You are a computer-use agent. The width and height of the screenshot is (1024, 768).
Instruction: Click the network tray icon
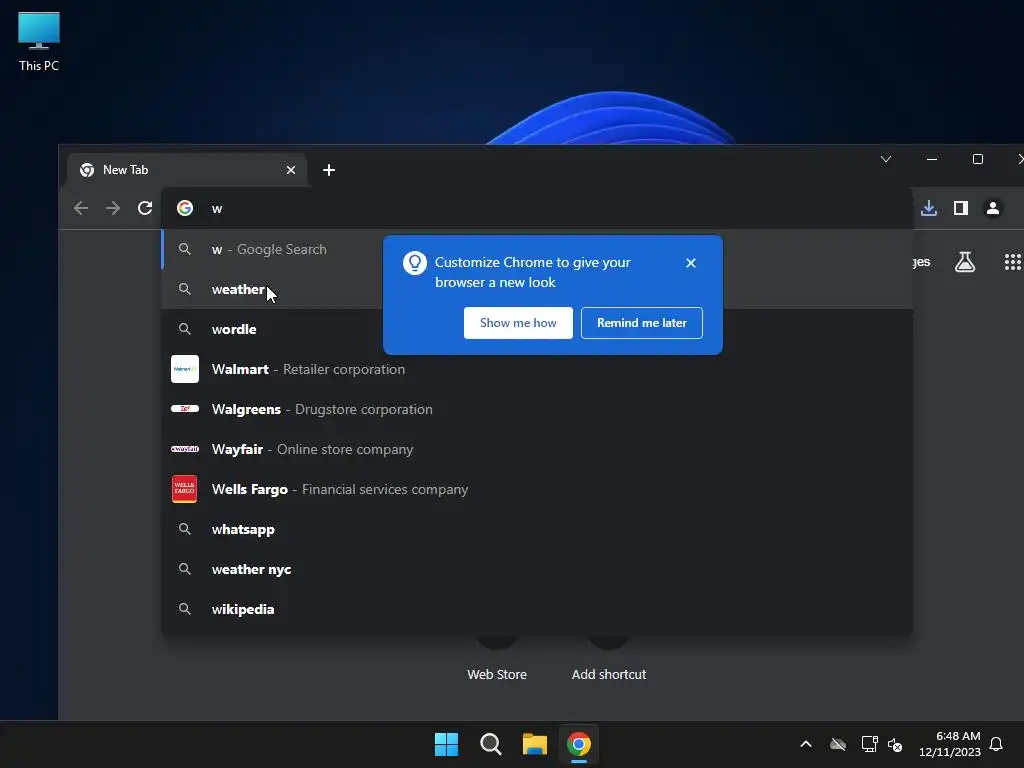[x=869, y=744]
